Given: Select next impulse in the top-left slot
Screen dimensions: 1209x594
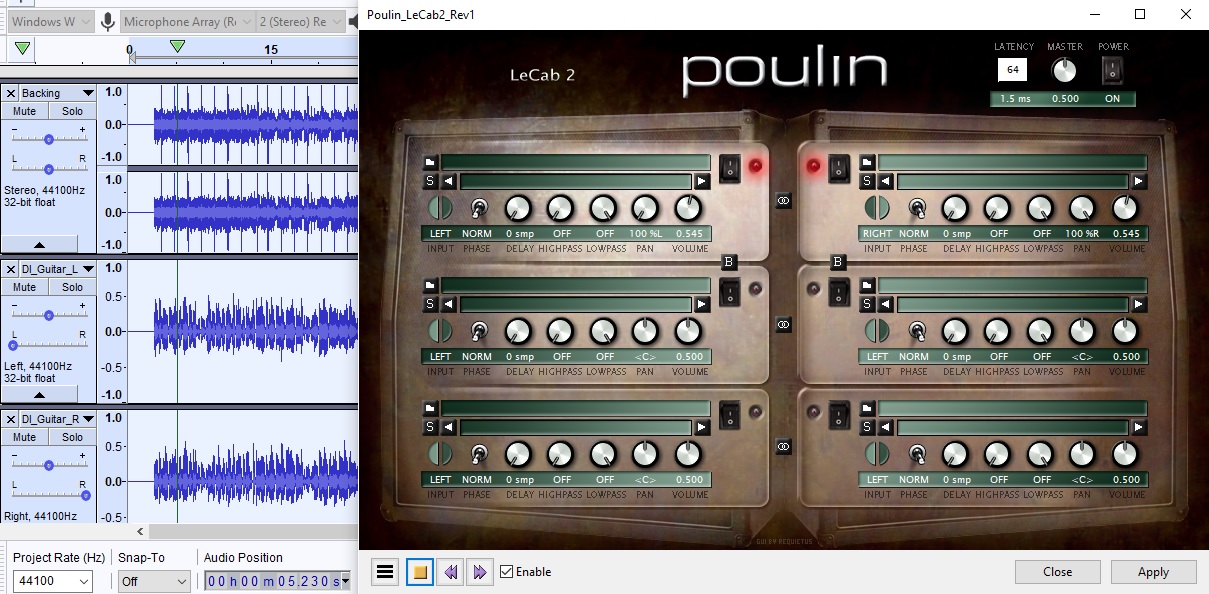Looking at the screenshot, I should [703, 182].
